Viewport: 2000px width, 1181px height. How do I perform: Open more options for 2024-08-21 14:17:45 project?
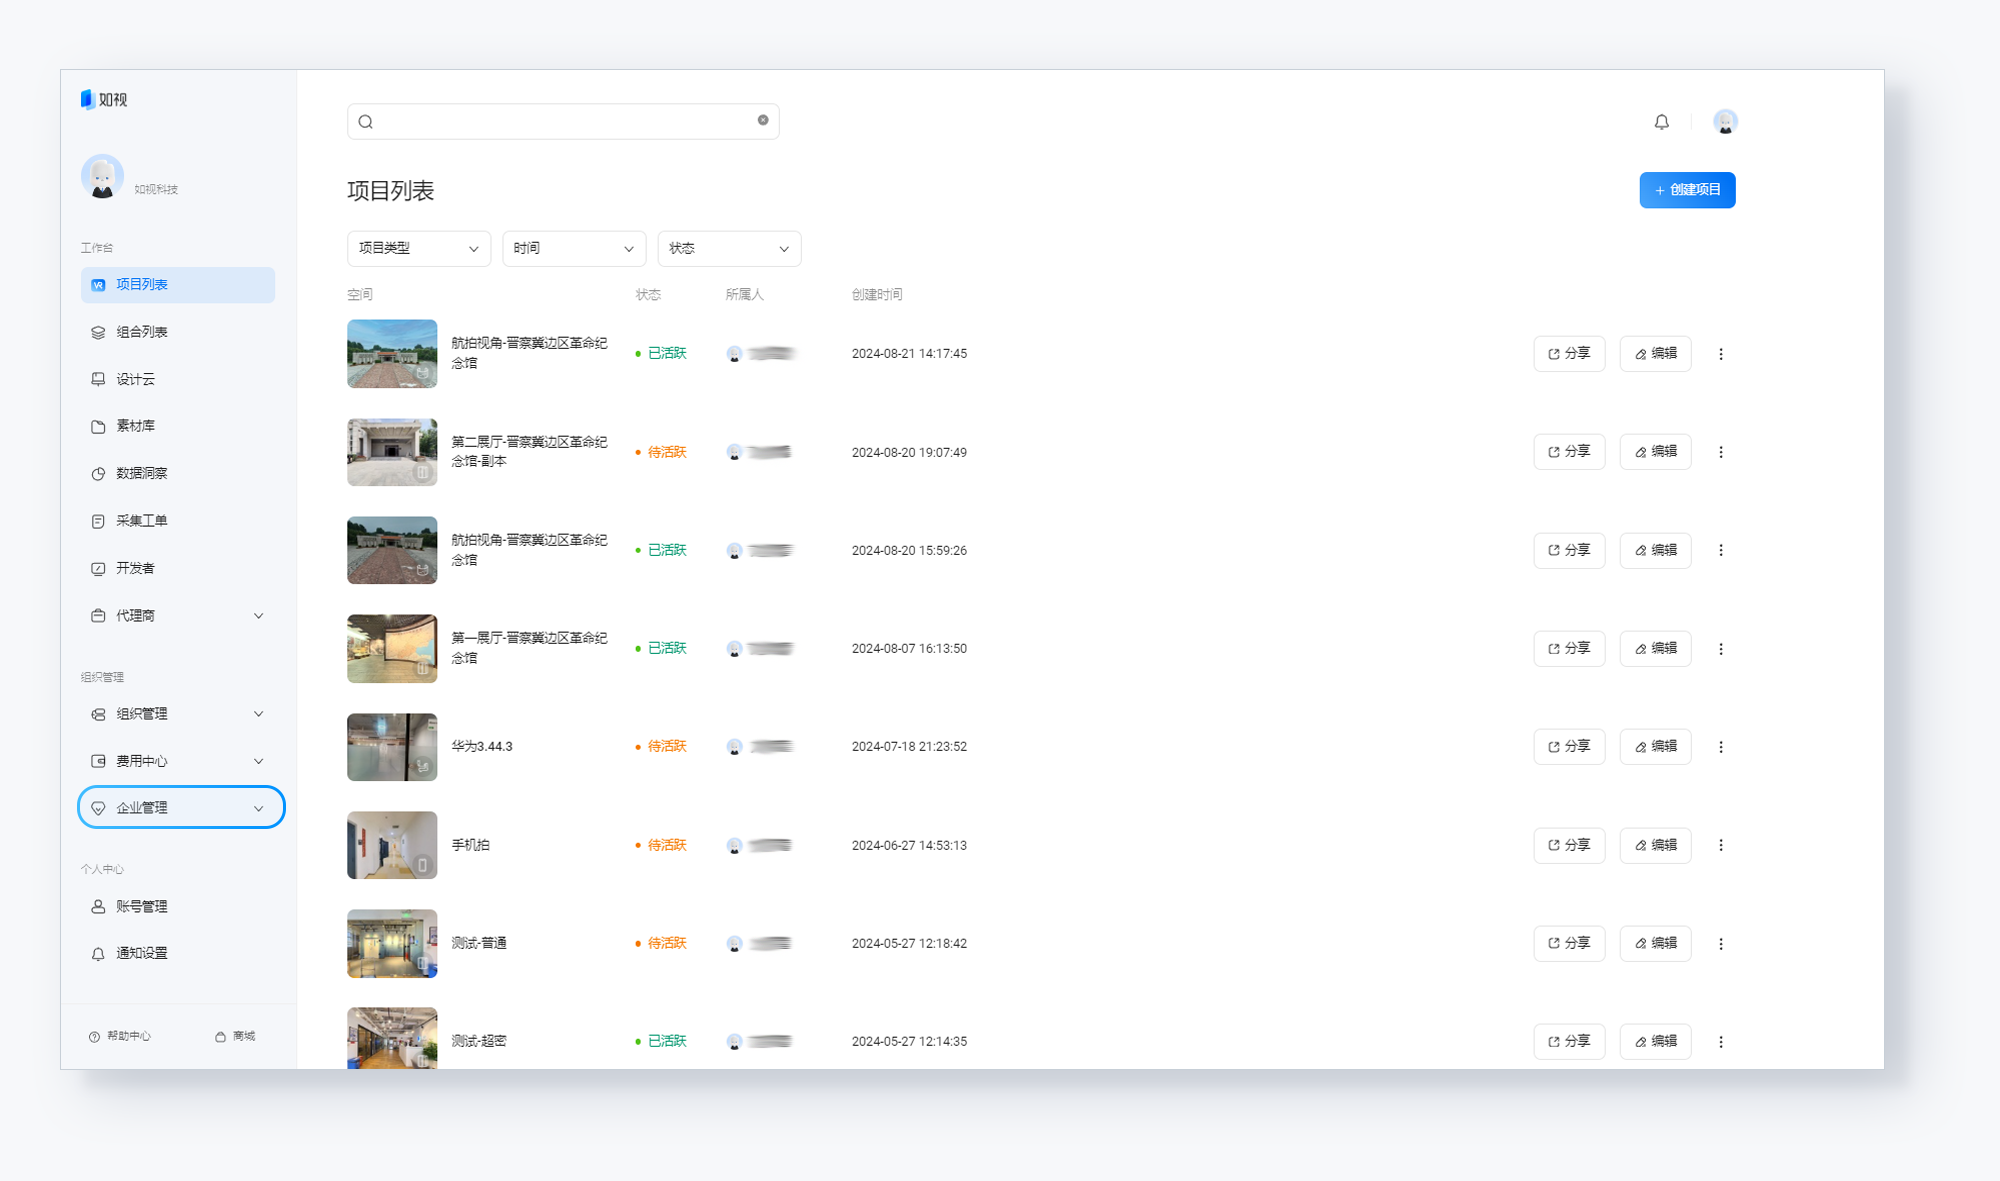point(1721,354)
